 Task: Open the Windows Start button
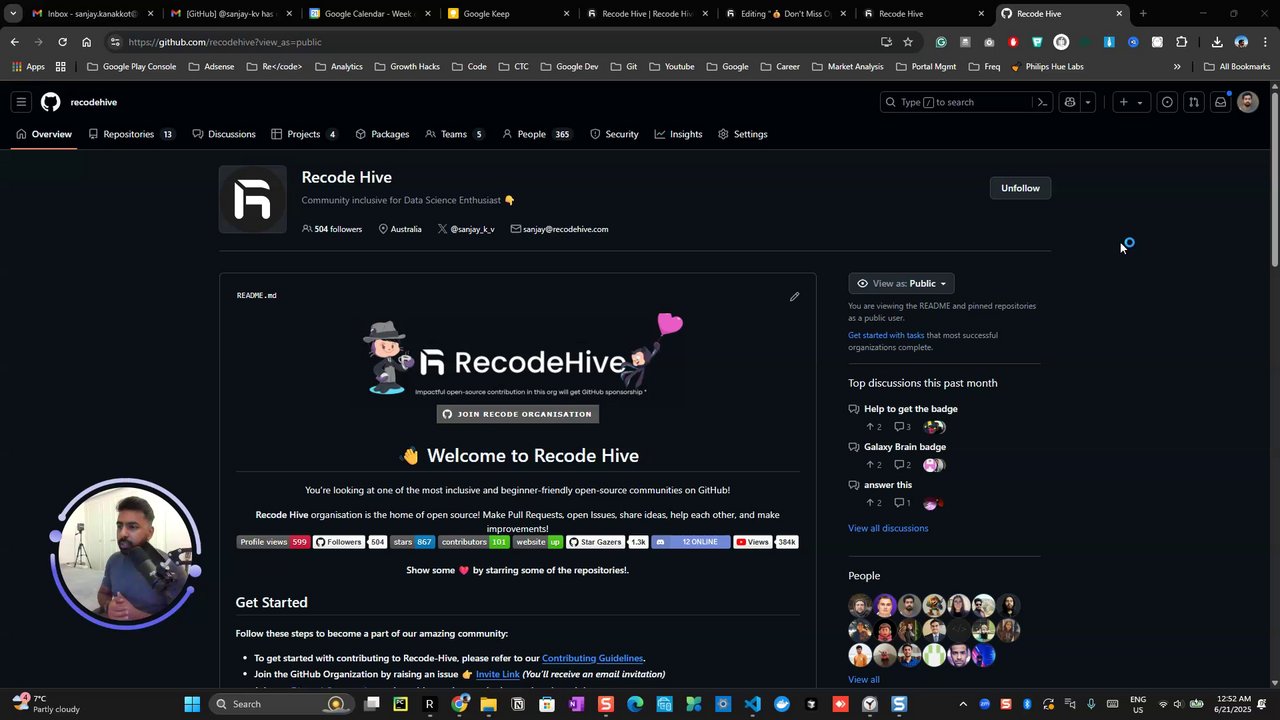tap(192, 704)
